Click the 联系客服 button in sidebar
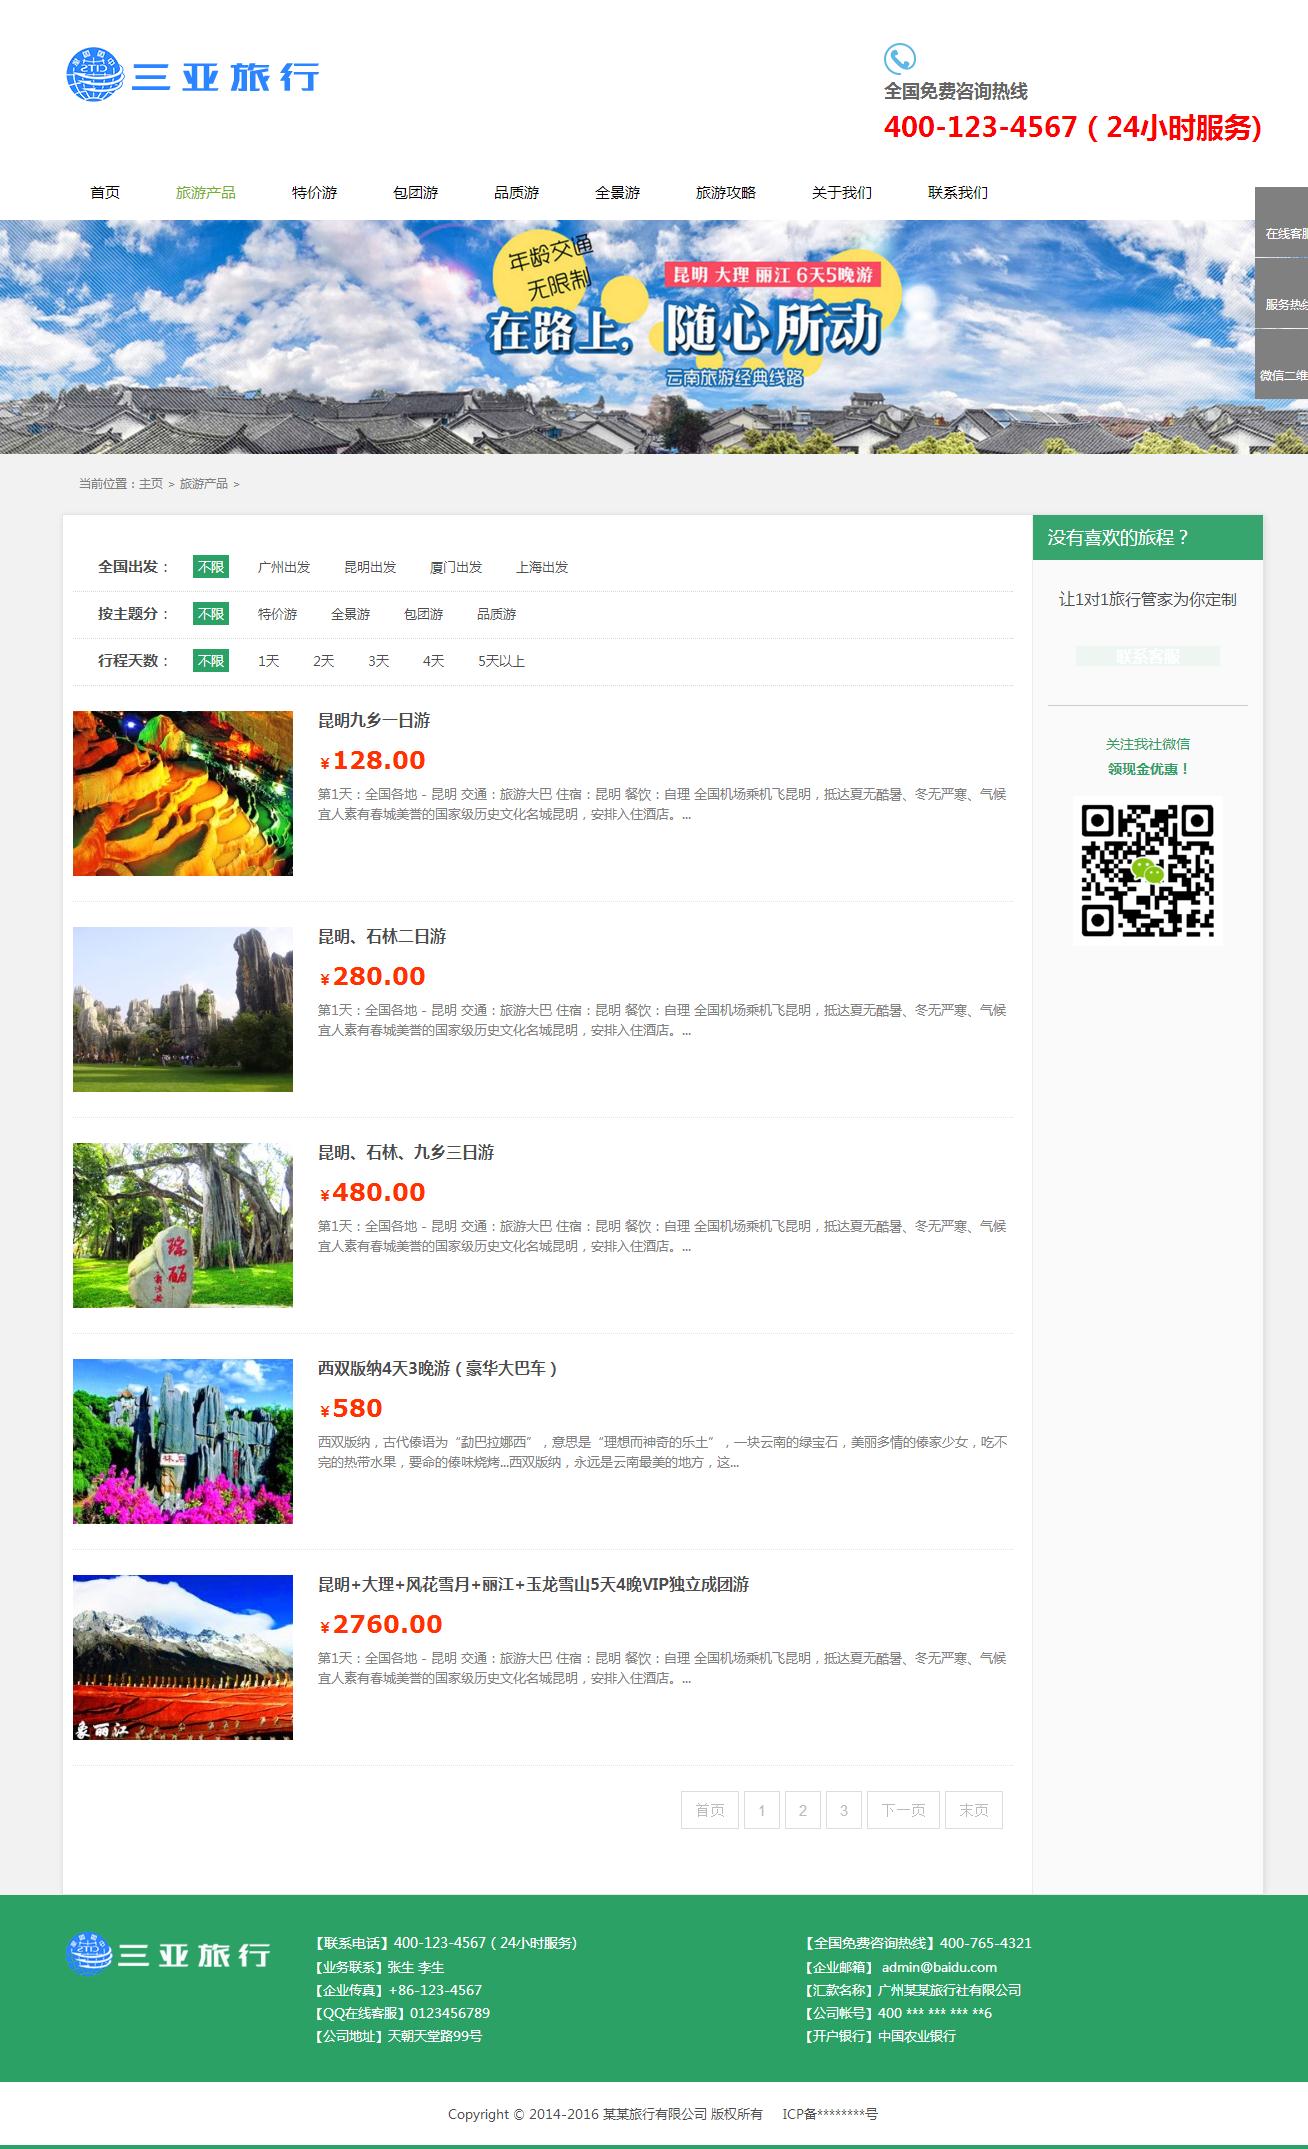Viewport: 1308px width, 2149px height. [1147, 656]
